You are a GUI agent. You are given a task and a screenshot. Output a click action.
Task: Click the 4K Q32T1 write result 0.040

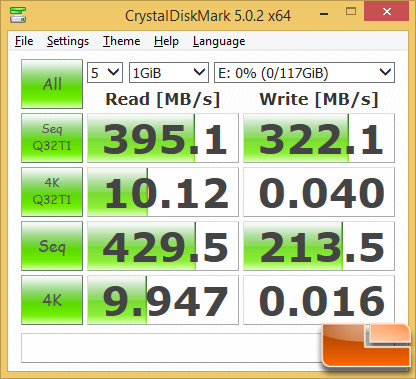319,192
